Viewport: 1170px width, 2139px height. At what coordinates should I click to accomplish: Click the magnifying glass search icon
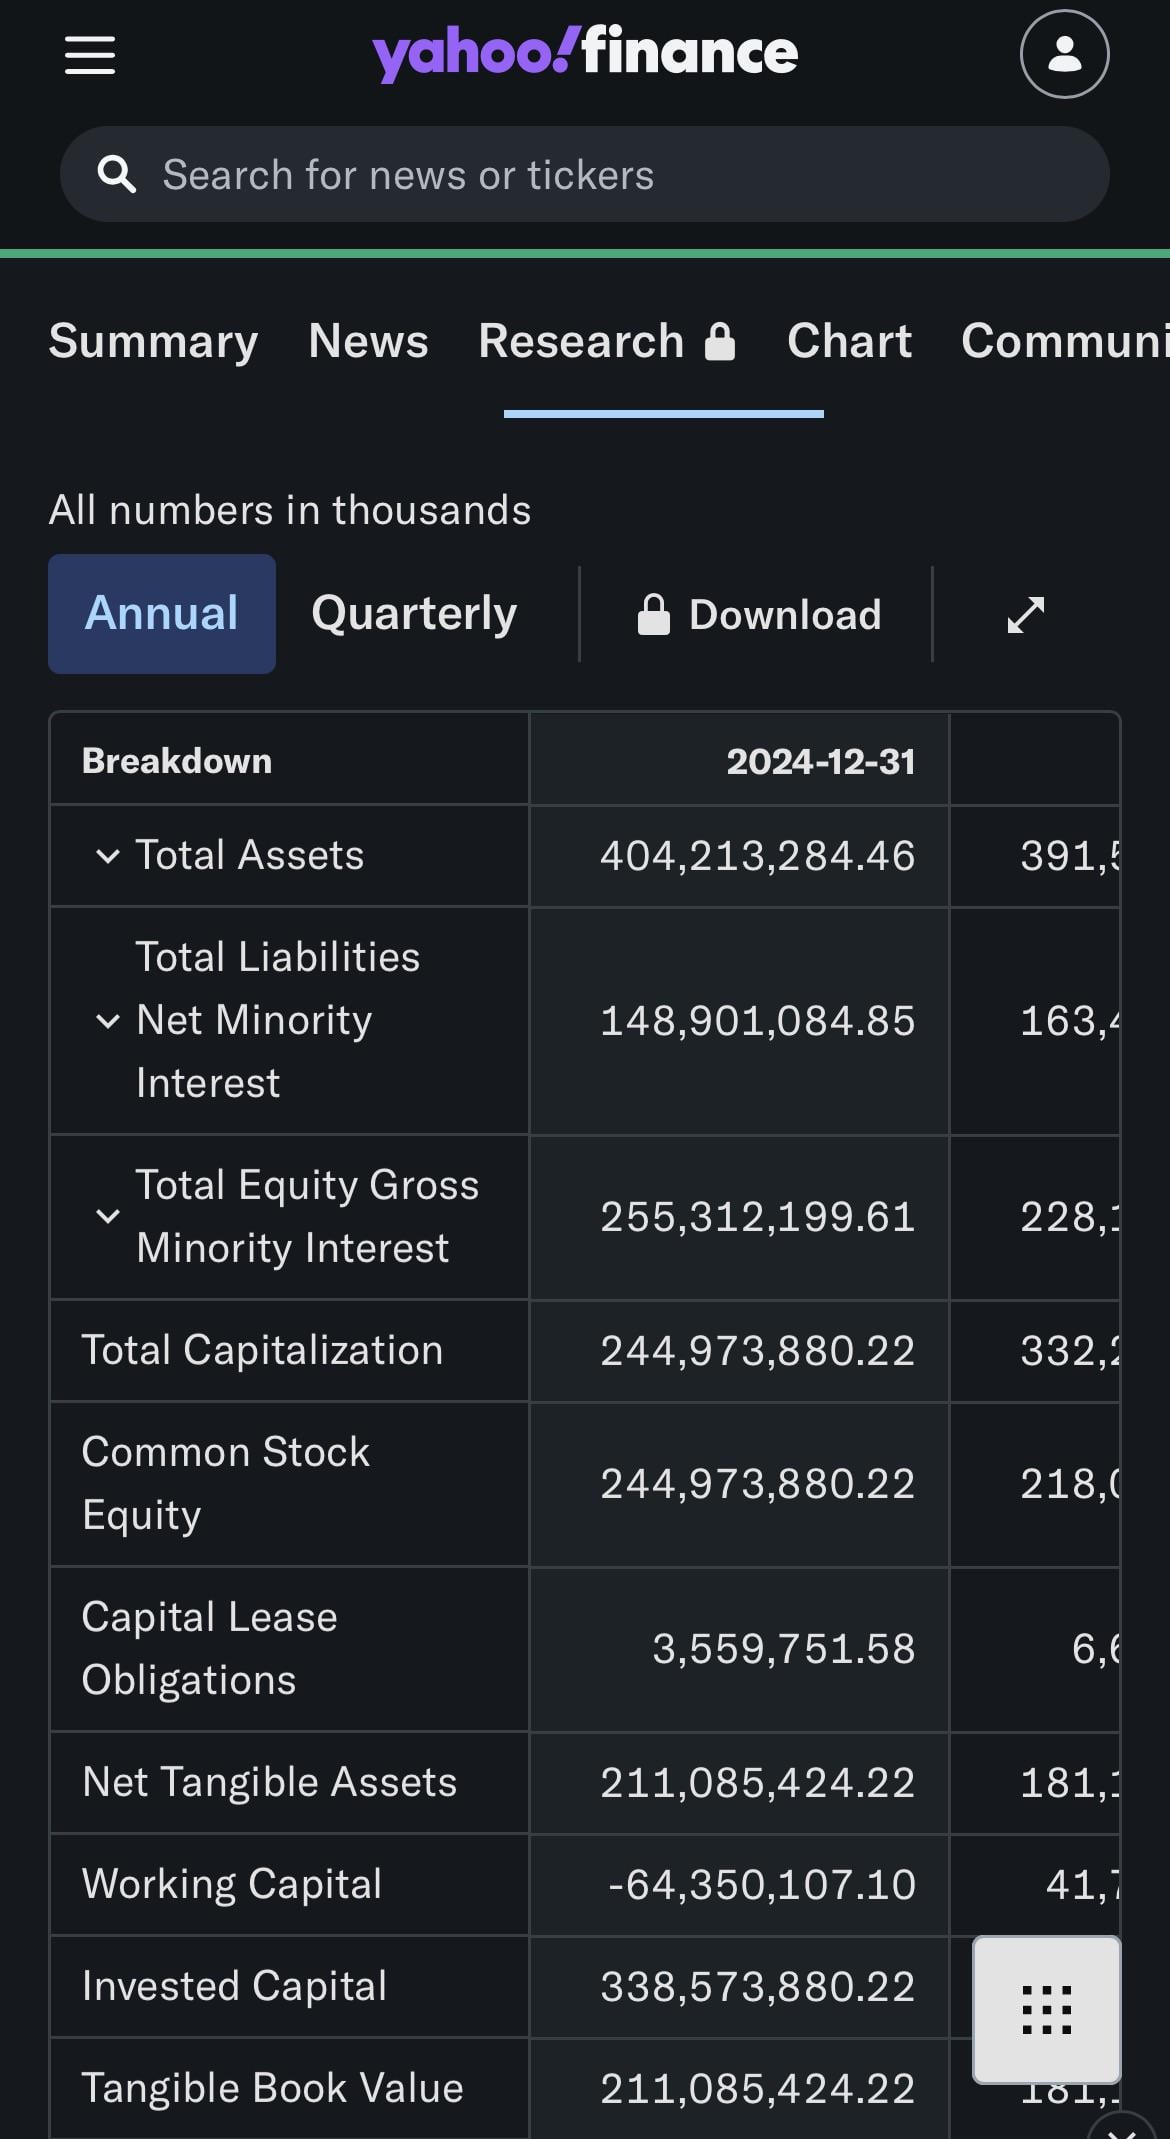pyautogui.click(x=117, y=174)
